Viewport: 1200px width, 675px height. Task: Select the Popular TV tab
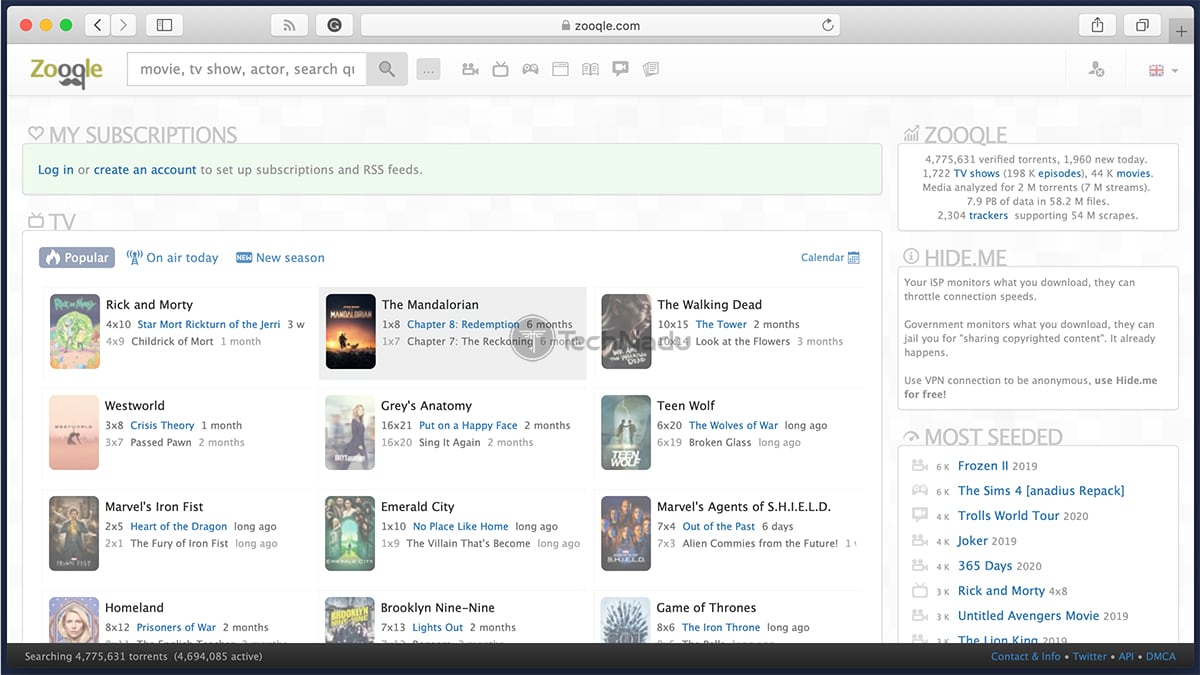[77, 258]
